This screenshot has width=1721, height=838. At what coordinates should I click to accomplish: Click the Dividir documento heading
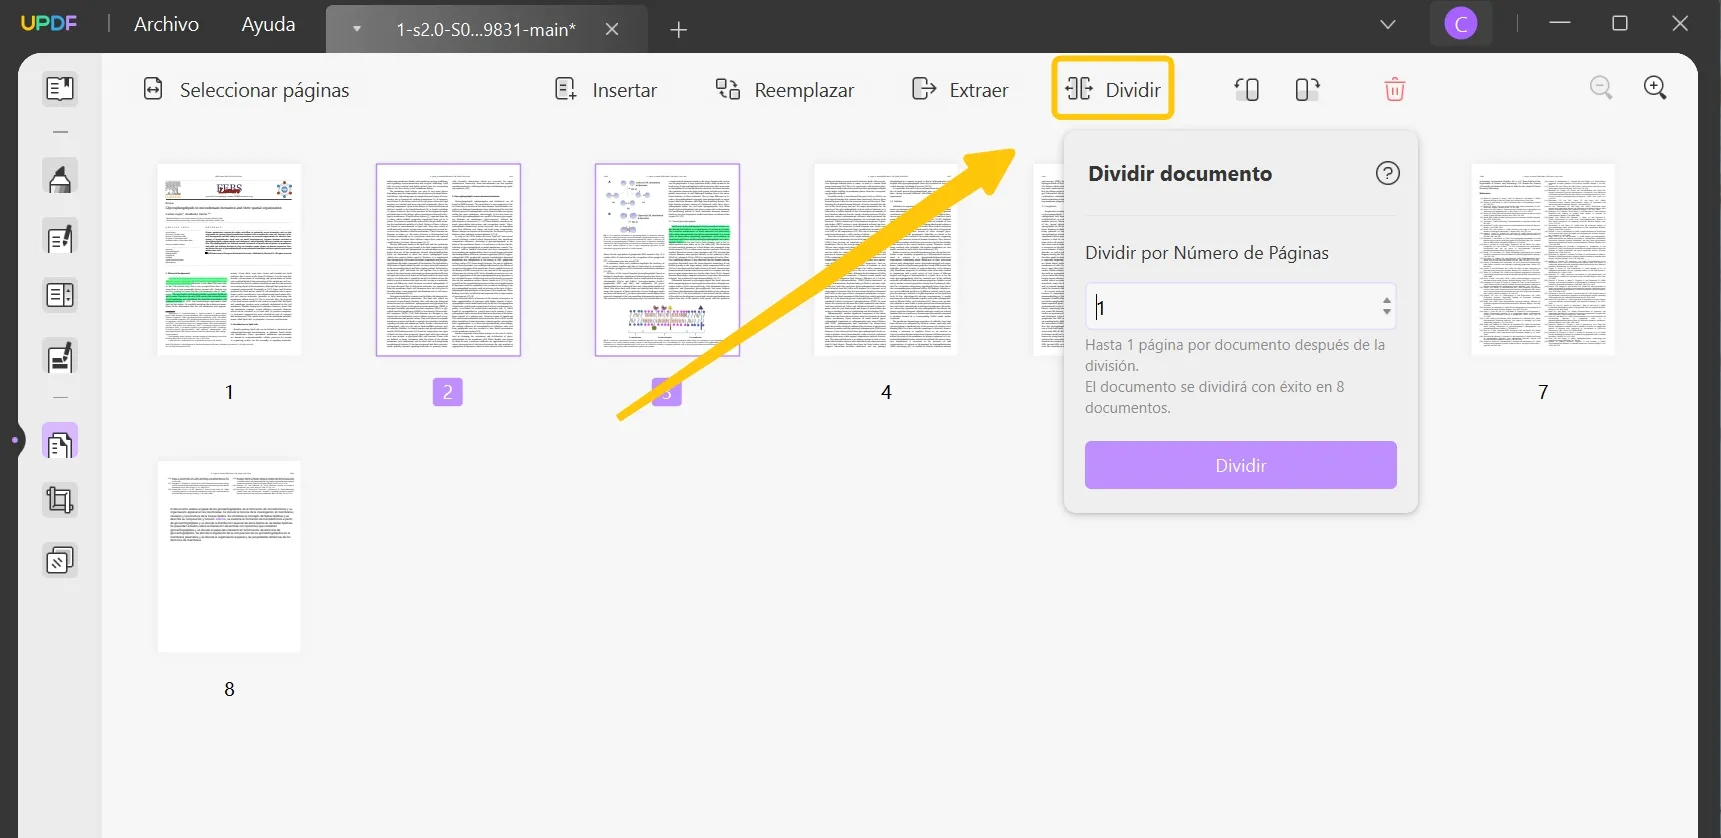1180,174
